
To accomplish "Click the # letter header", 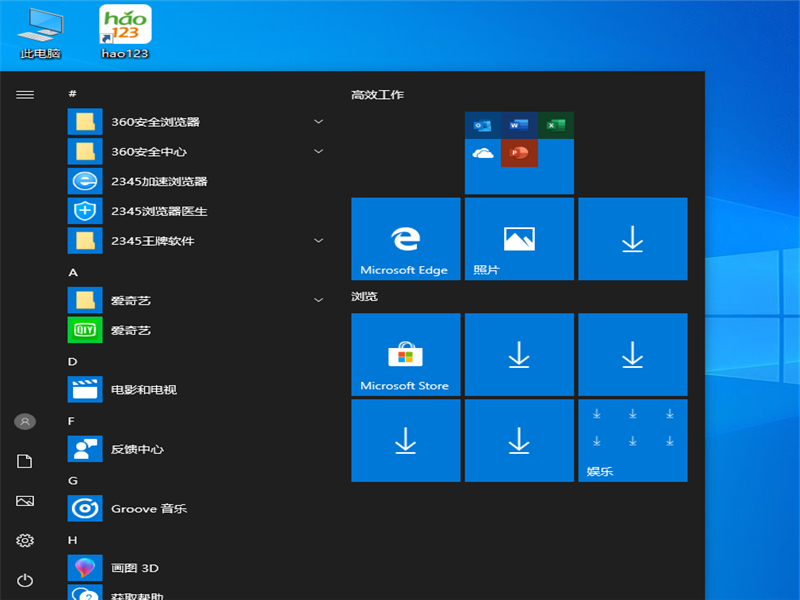I will click(72, 93).
